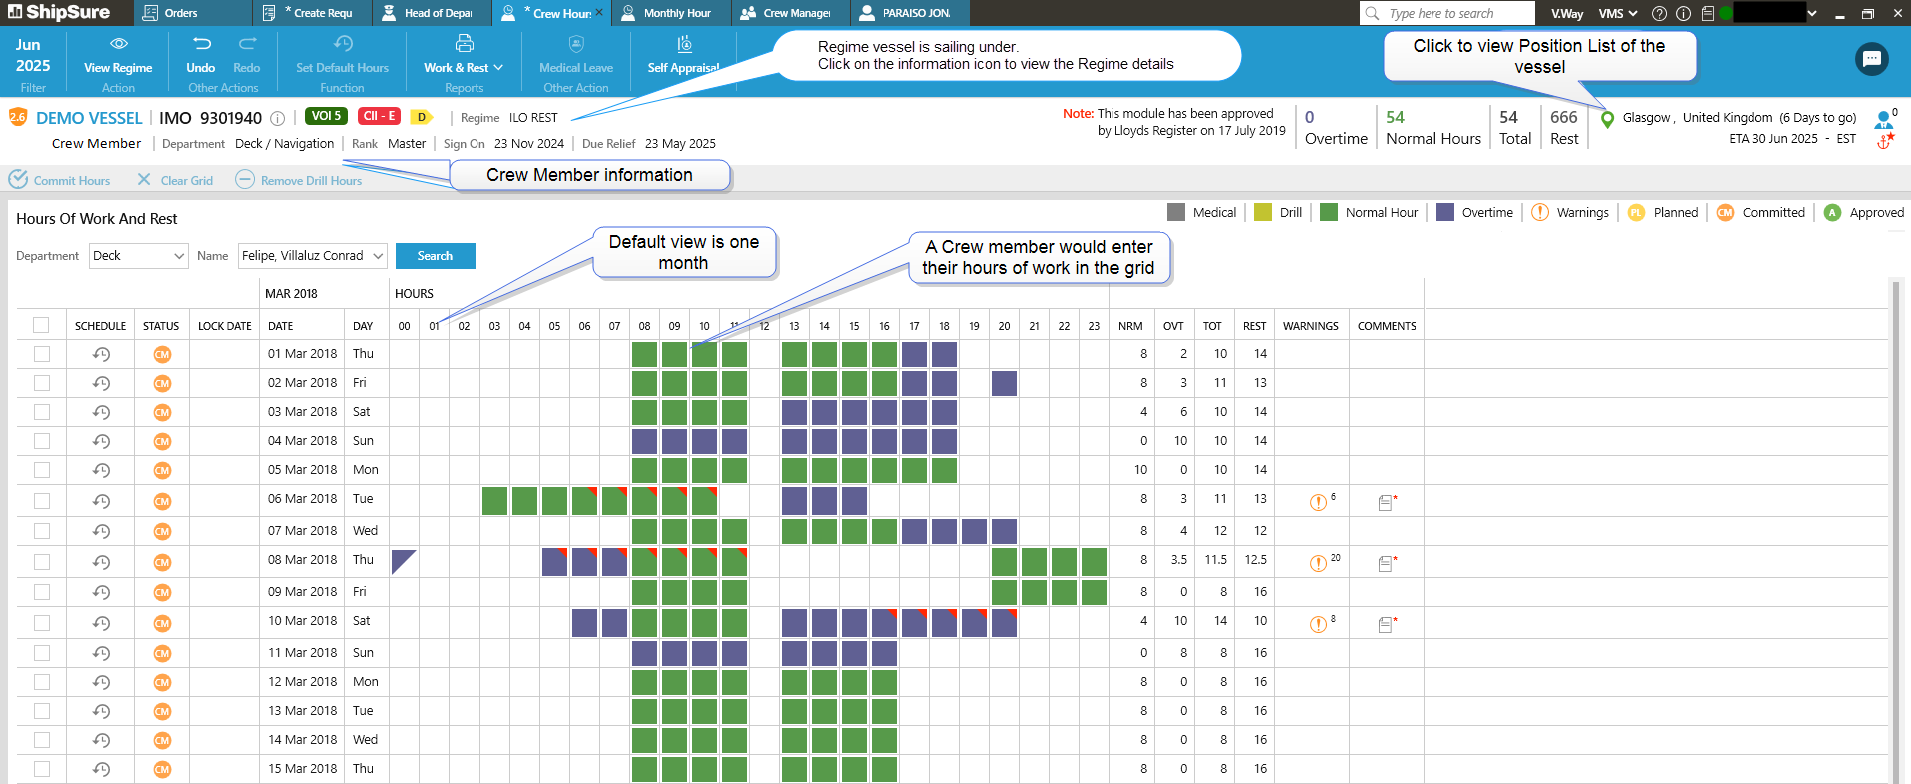Open the Name dropdown showing Felipe, Villaluz Conrad
Screen dimensions: 1911x784
click(313, 256)
